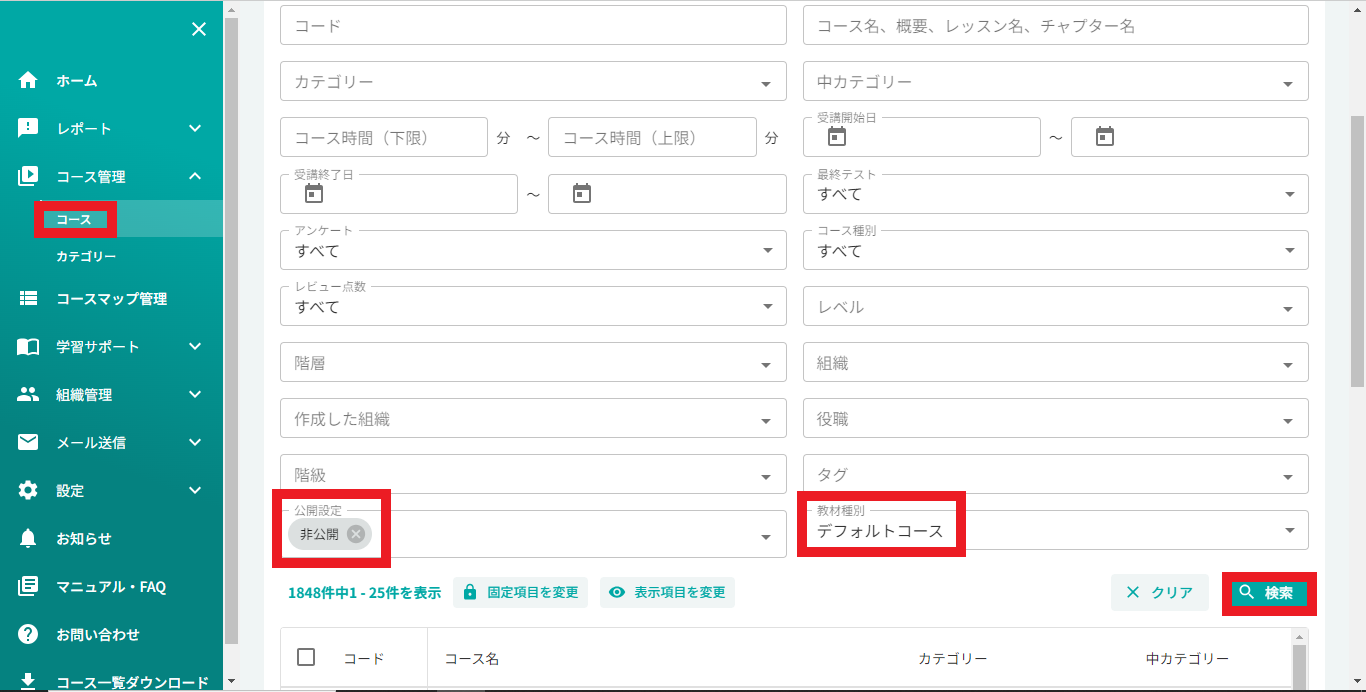The height and width of the screenshot is (692, 1366).
Task: Open the アンケート dropdown
Action: 533,249
